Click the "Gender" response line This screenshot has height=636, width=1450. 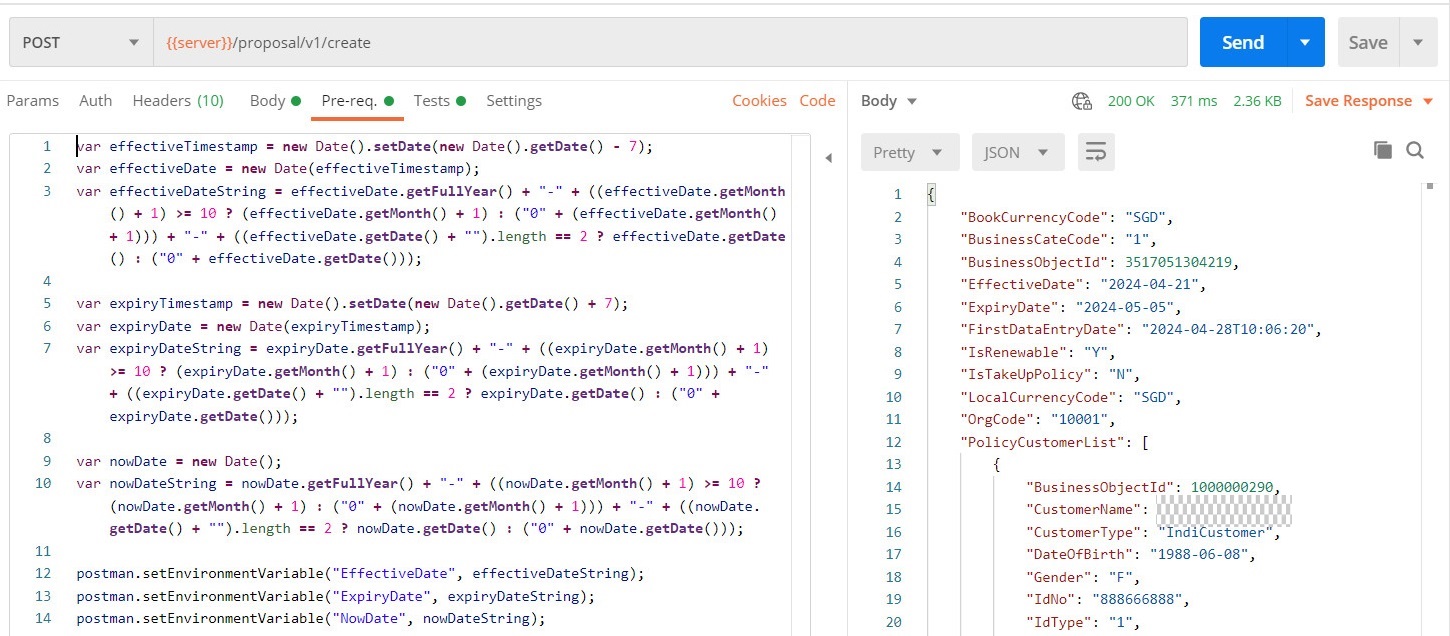pyautogui.click(x=1083, y=577)
